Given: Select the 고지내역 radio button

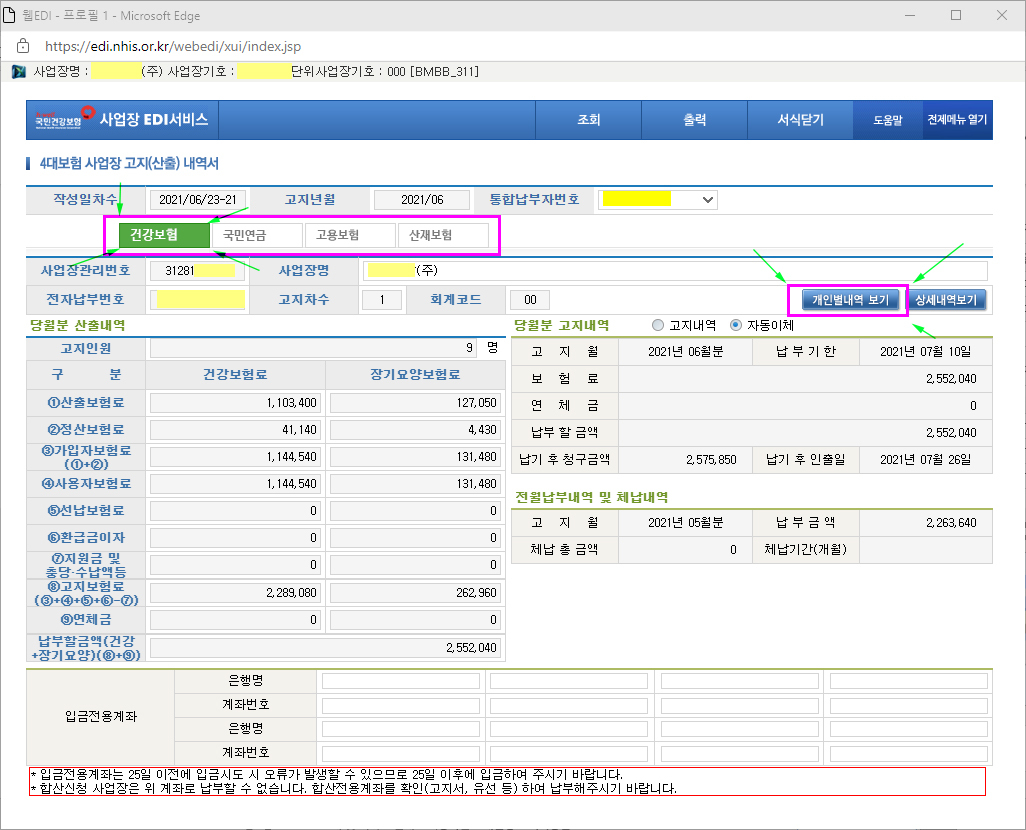Looking at the screenshot, I should (657, 325).
